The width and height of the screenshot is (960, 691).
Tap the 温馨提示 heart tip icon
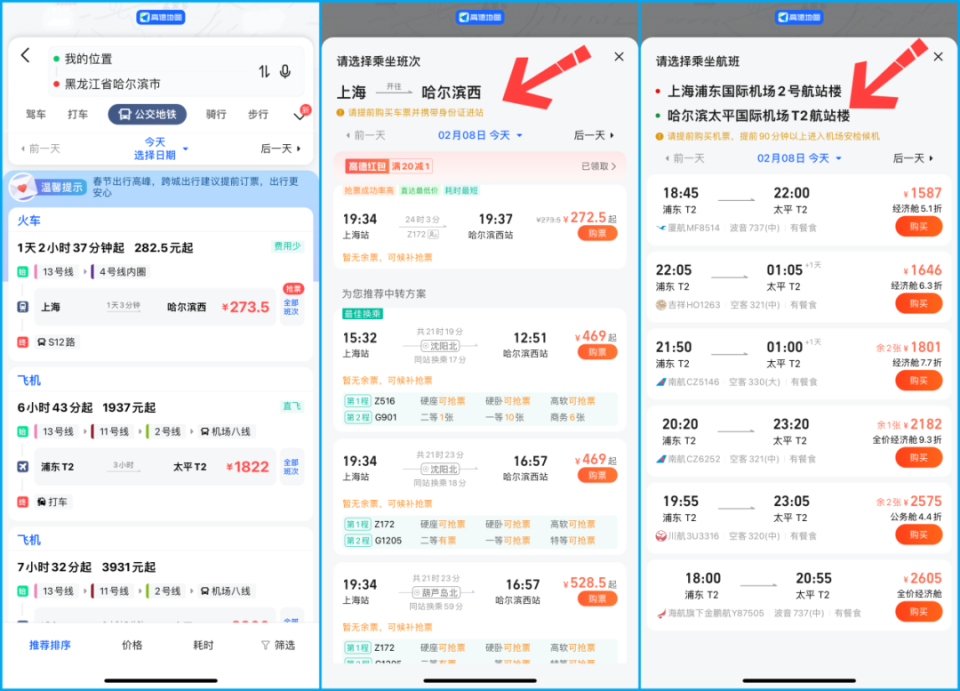pos(23,187)
